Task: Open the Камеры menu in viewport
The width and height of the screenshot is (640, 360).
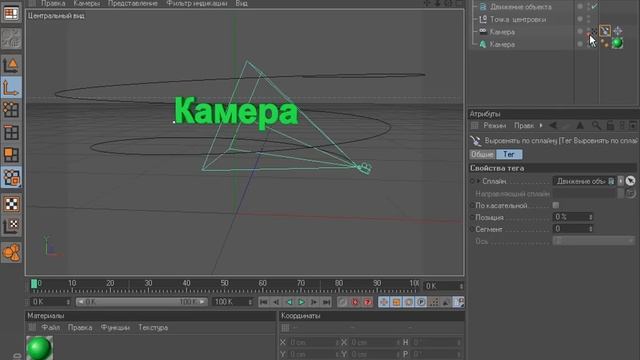Action: tap(87, 3)
